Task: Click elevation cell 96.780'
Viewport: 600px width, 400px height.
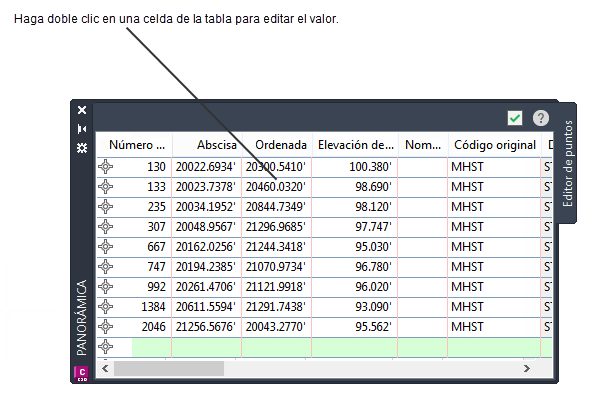Action: click(355, 267)
